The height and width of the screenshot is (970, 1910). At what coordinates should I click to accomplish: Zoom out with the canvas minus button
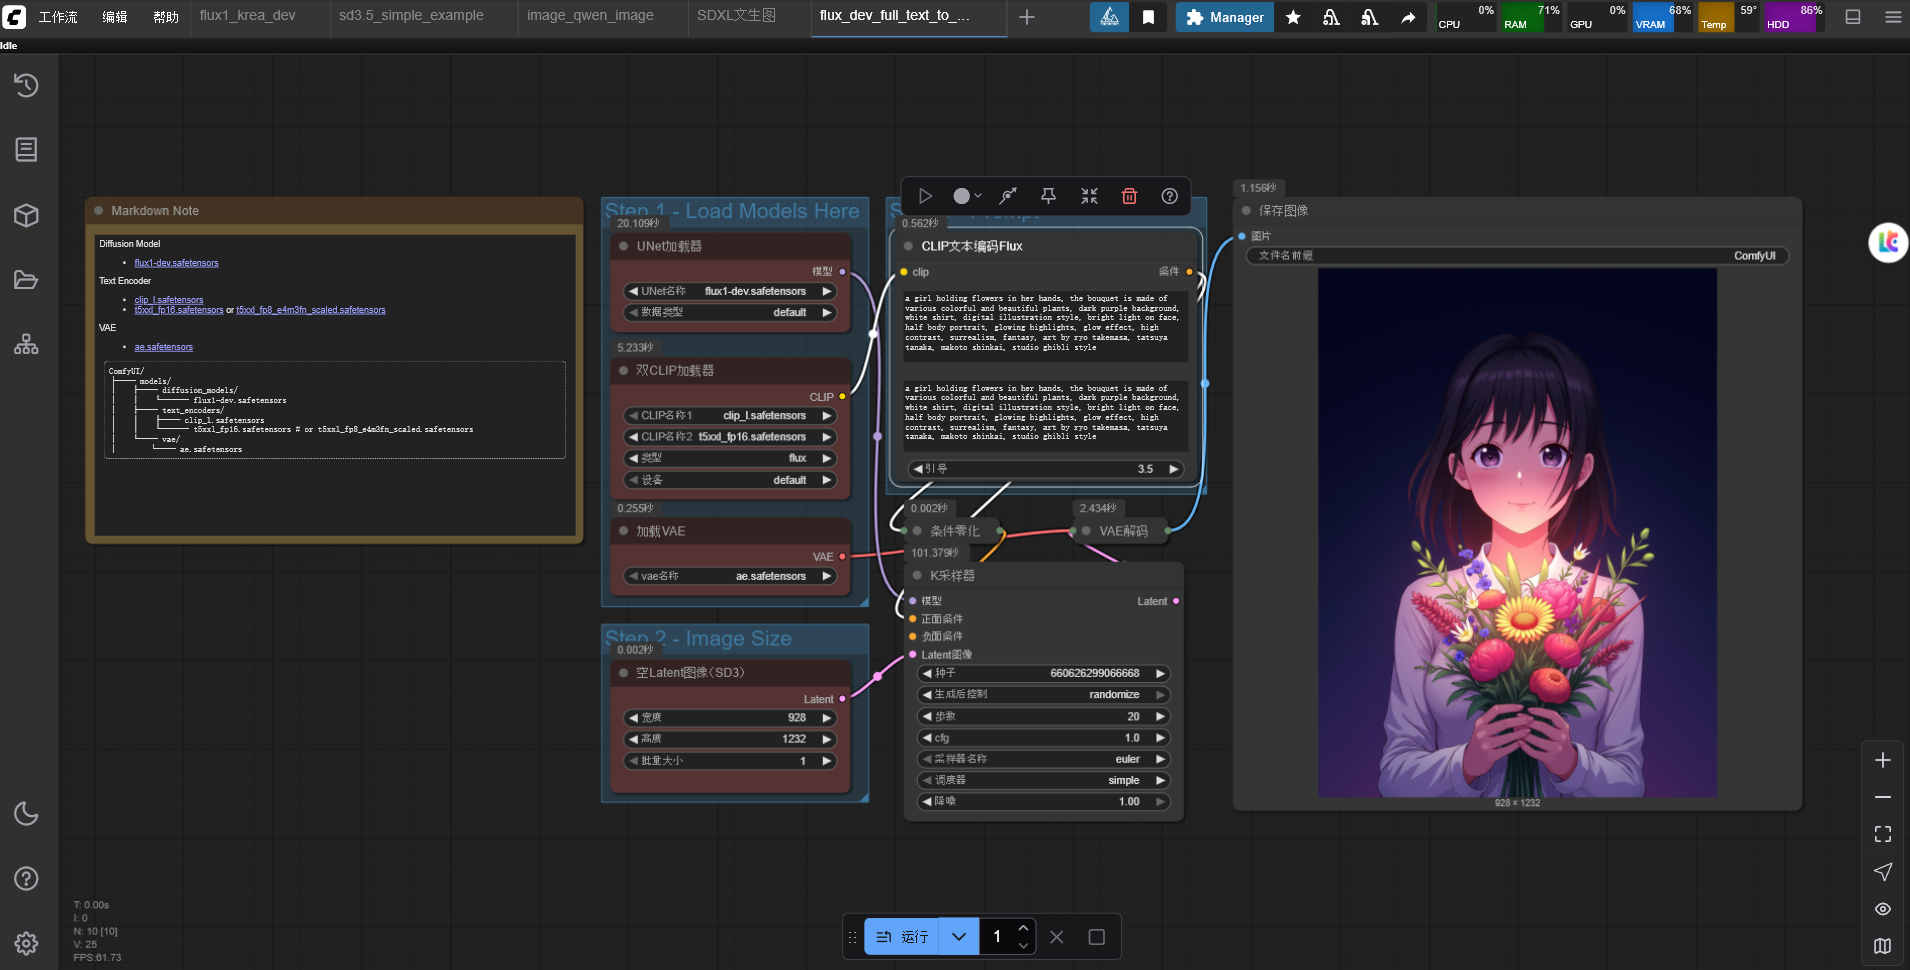tap(1883, 797)
